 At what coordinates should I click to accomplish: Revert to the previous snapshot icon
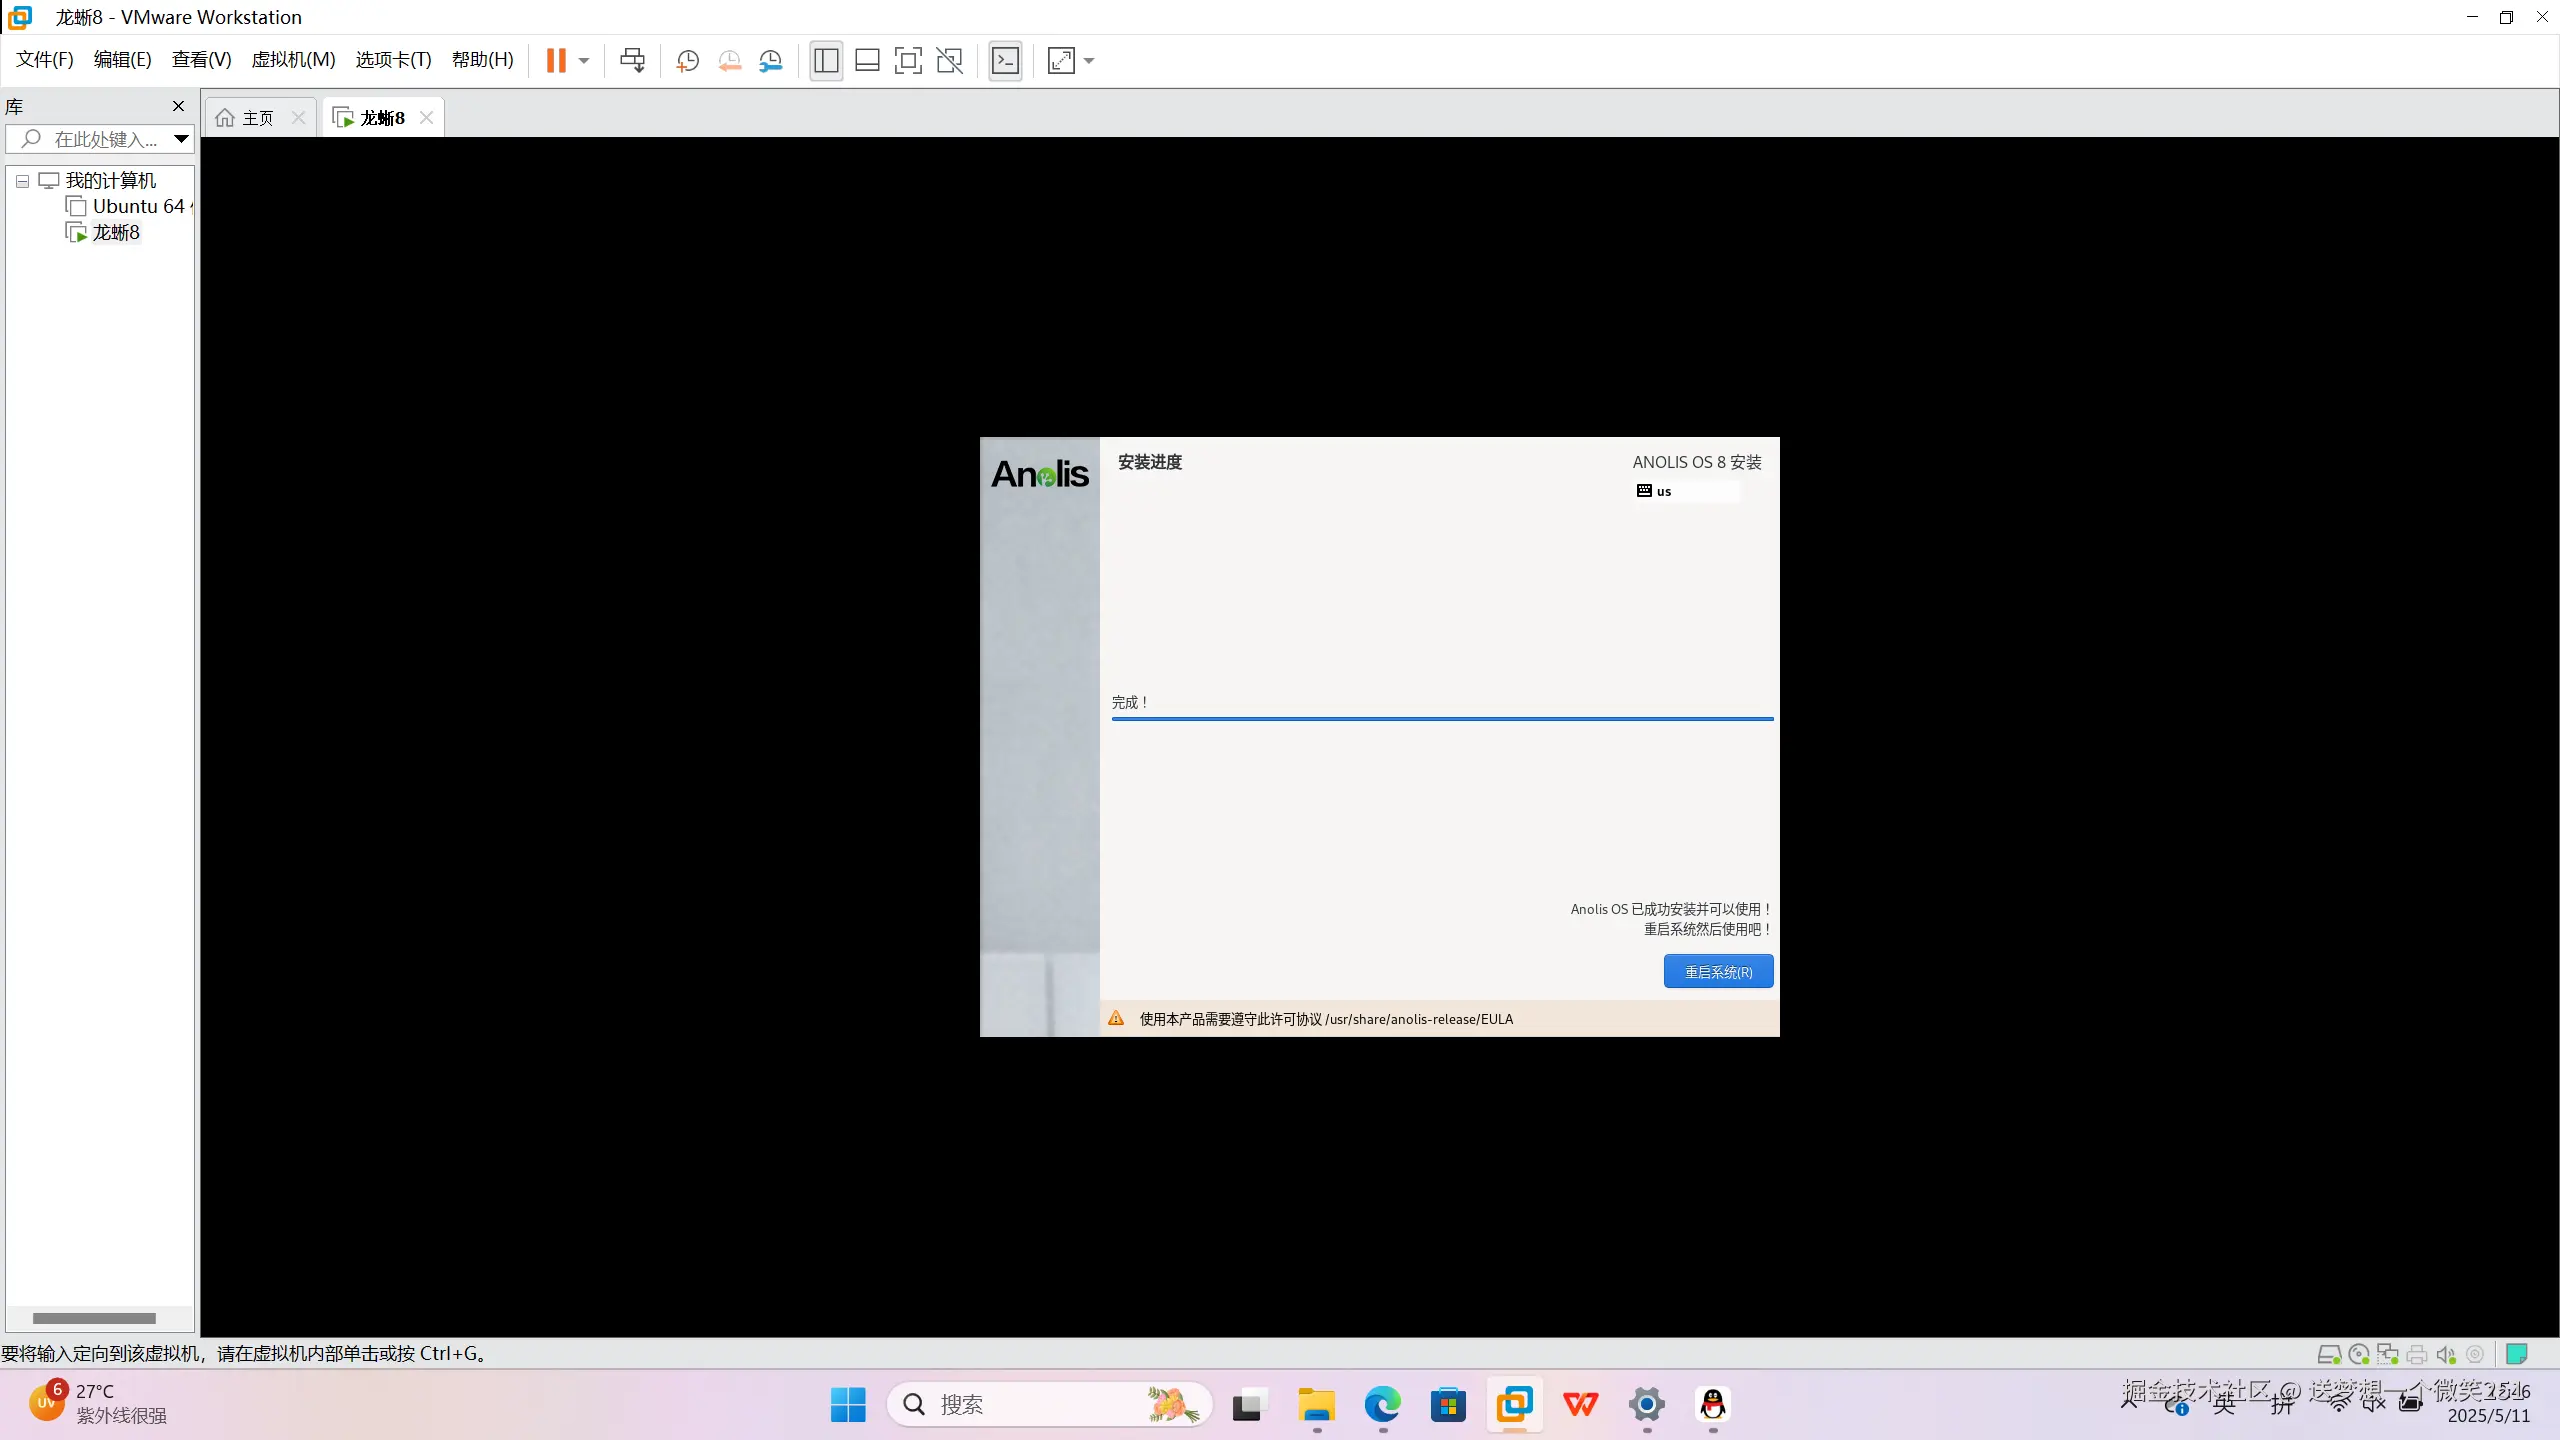coord(729,60)
